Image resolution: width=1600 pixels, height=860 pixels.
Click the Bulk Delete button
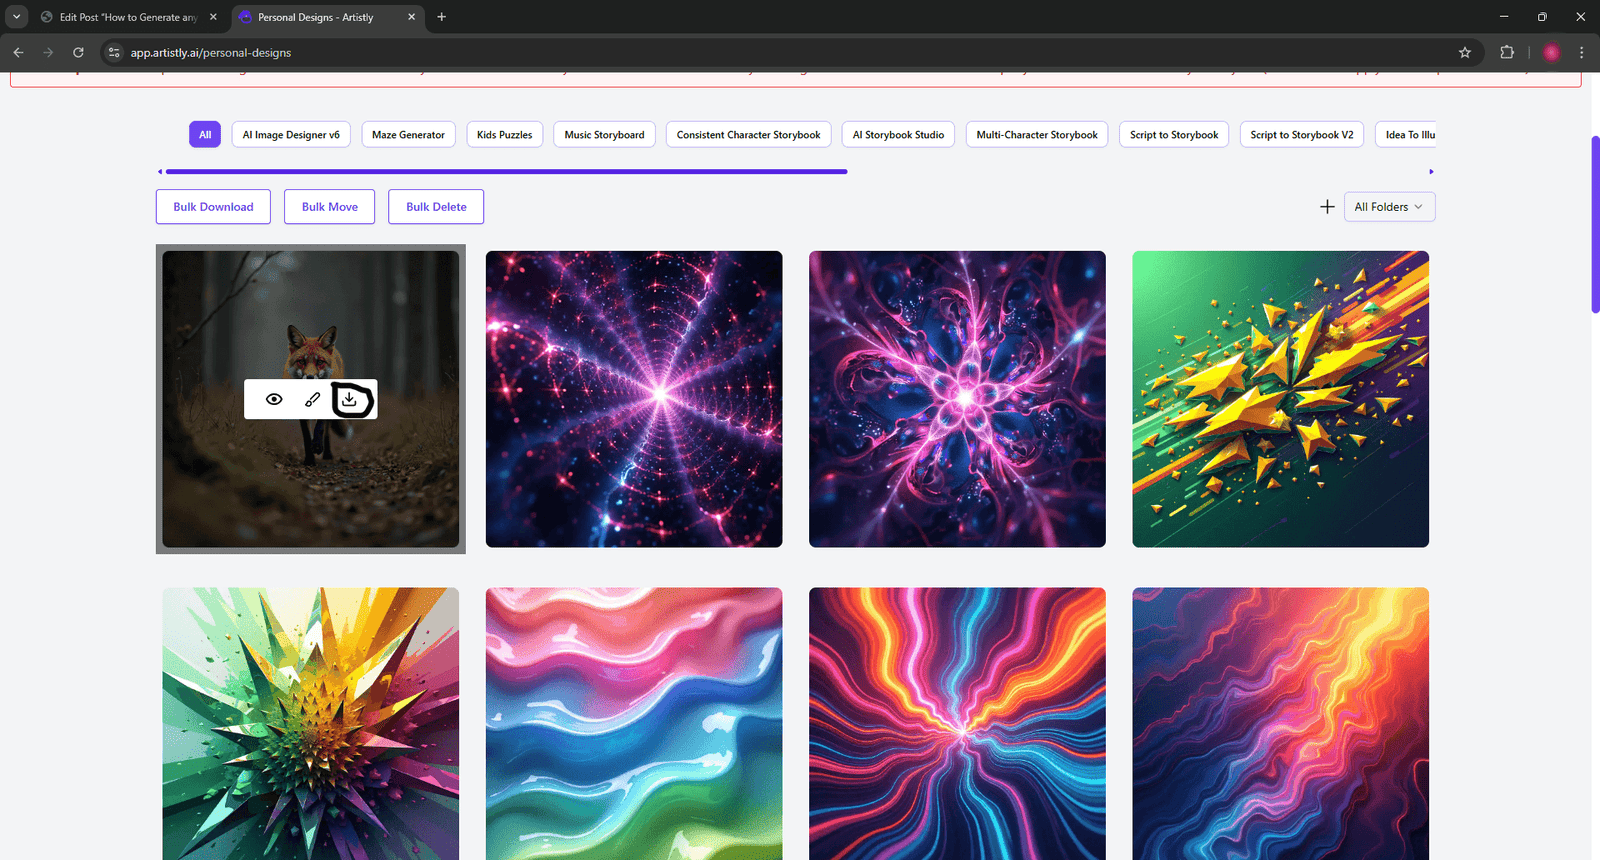(x=436, y=207)
